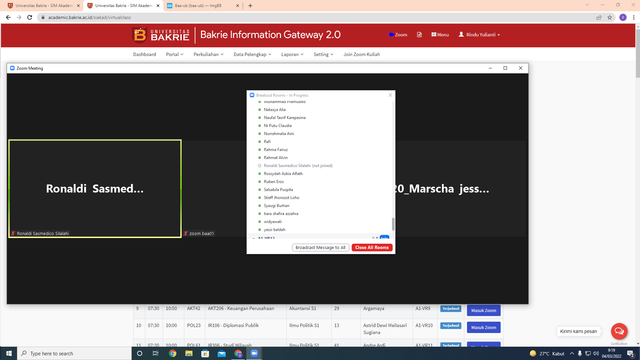This screenshot has width=640, height=360.
Task: Open the Chrome tab search chevron
Action: point(587,5)
